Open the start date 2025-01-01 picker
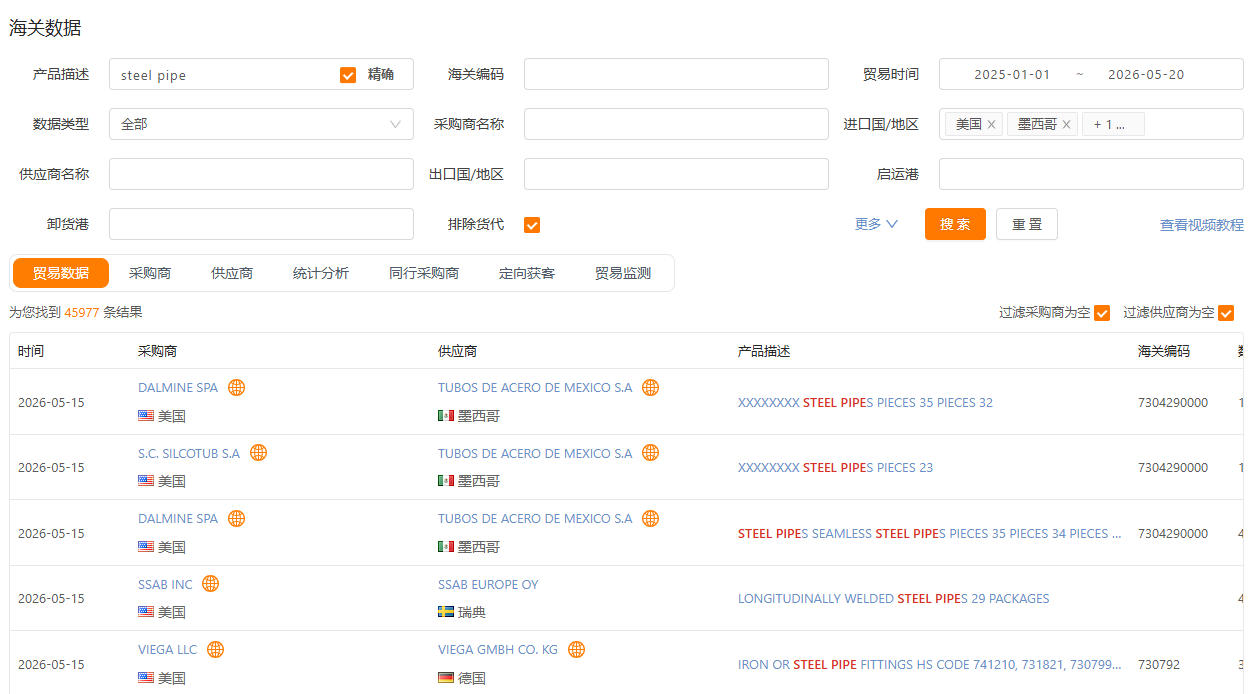 pyautogui.click(x=1012, y=75)
